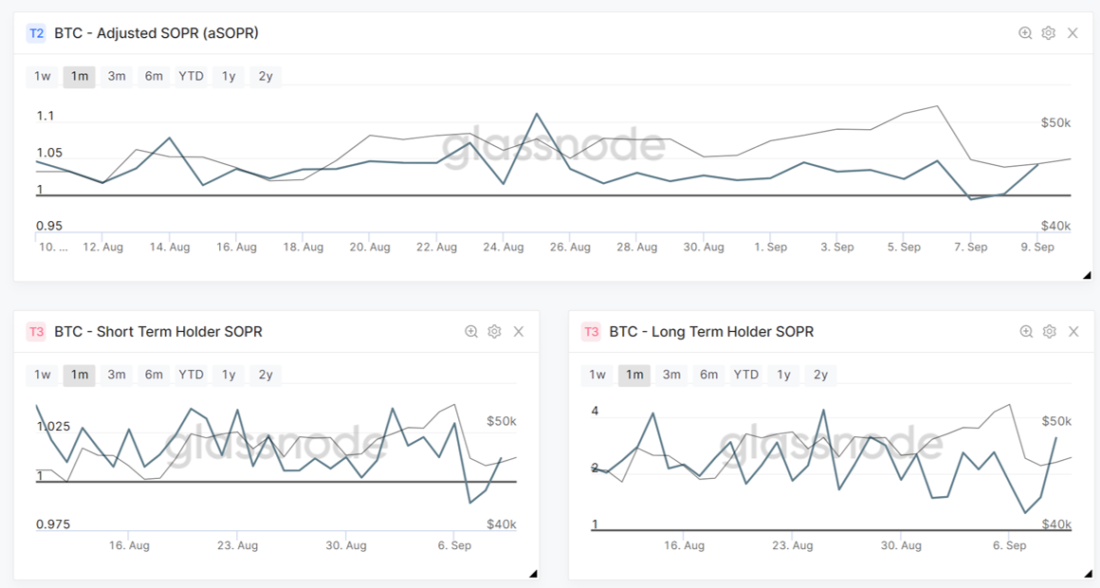This screenshot has width=1100, height=588.
Task: Close the Short Term Holder SOPR panel
Action: (x=518, y=331)
